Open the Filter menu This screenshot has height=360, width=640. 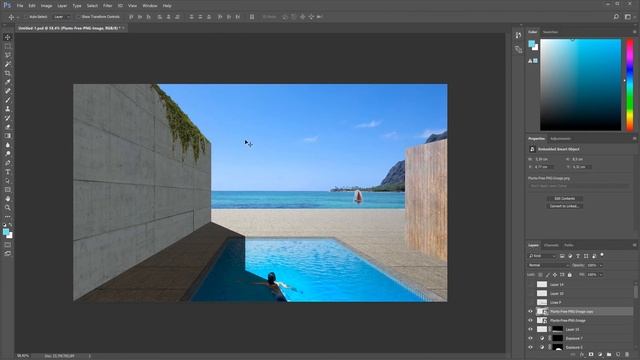pos(107,6)
